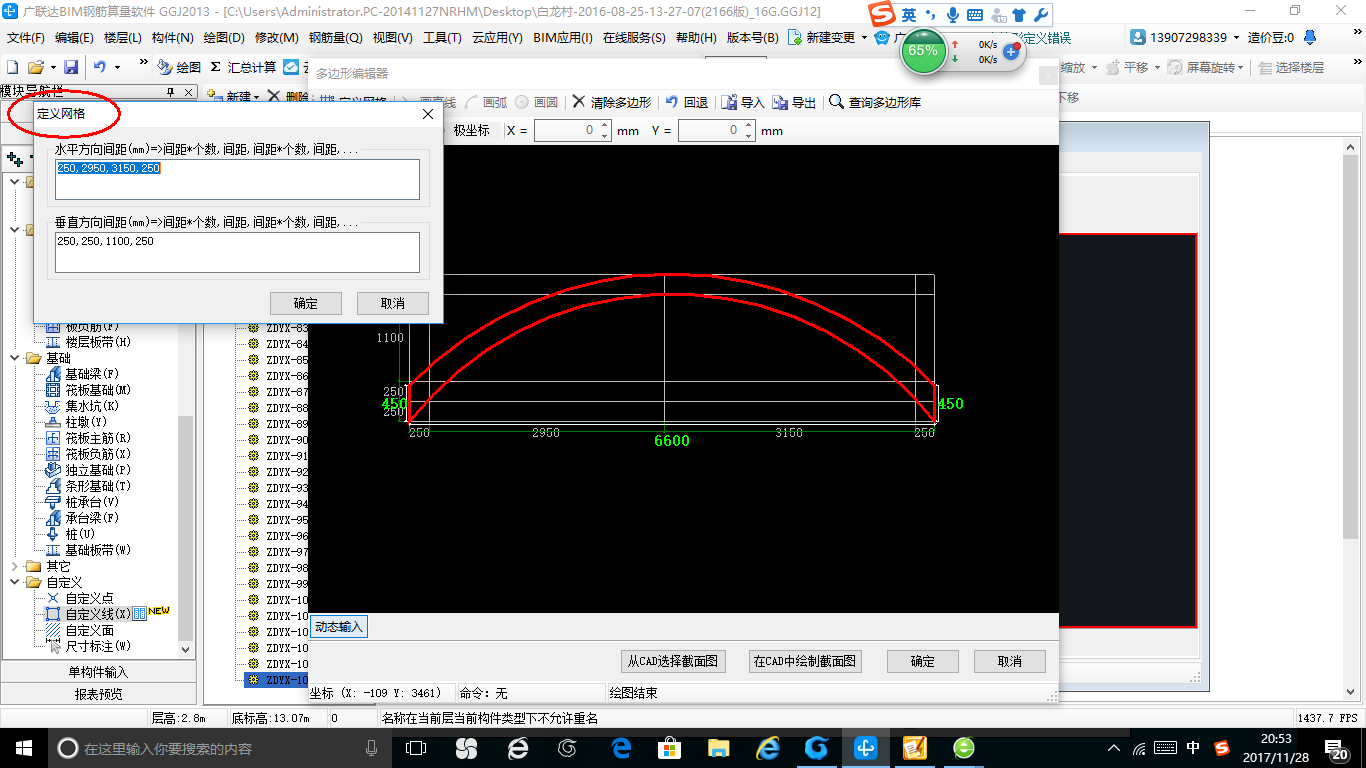
Task: Open the 文件(F) menu
Action: [x=26, y=38]
